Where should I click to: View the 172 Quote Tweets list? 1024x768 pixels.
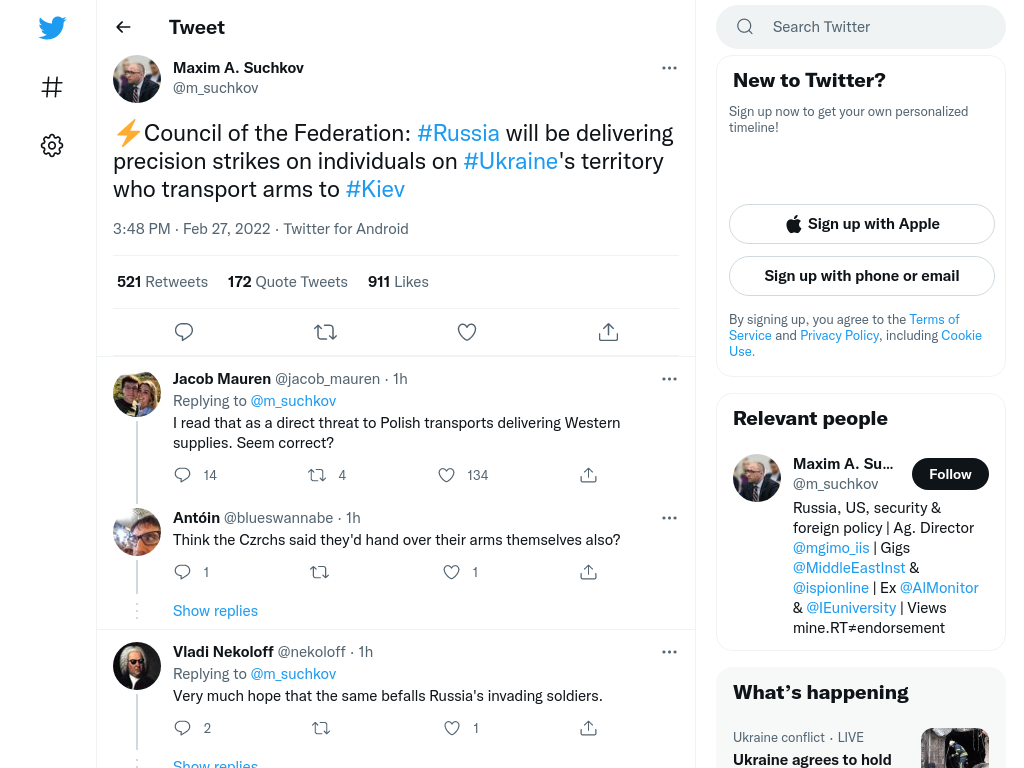(287, 281)
